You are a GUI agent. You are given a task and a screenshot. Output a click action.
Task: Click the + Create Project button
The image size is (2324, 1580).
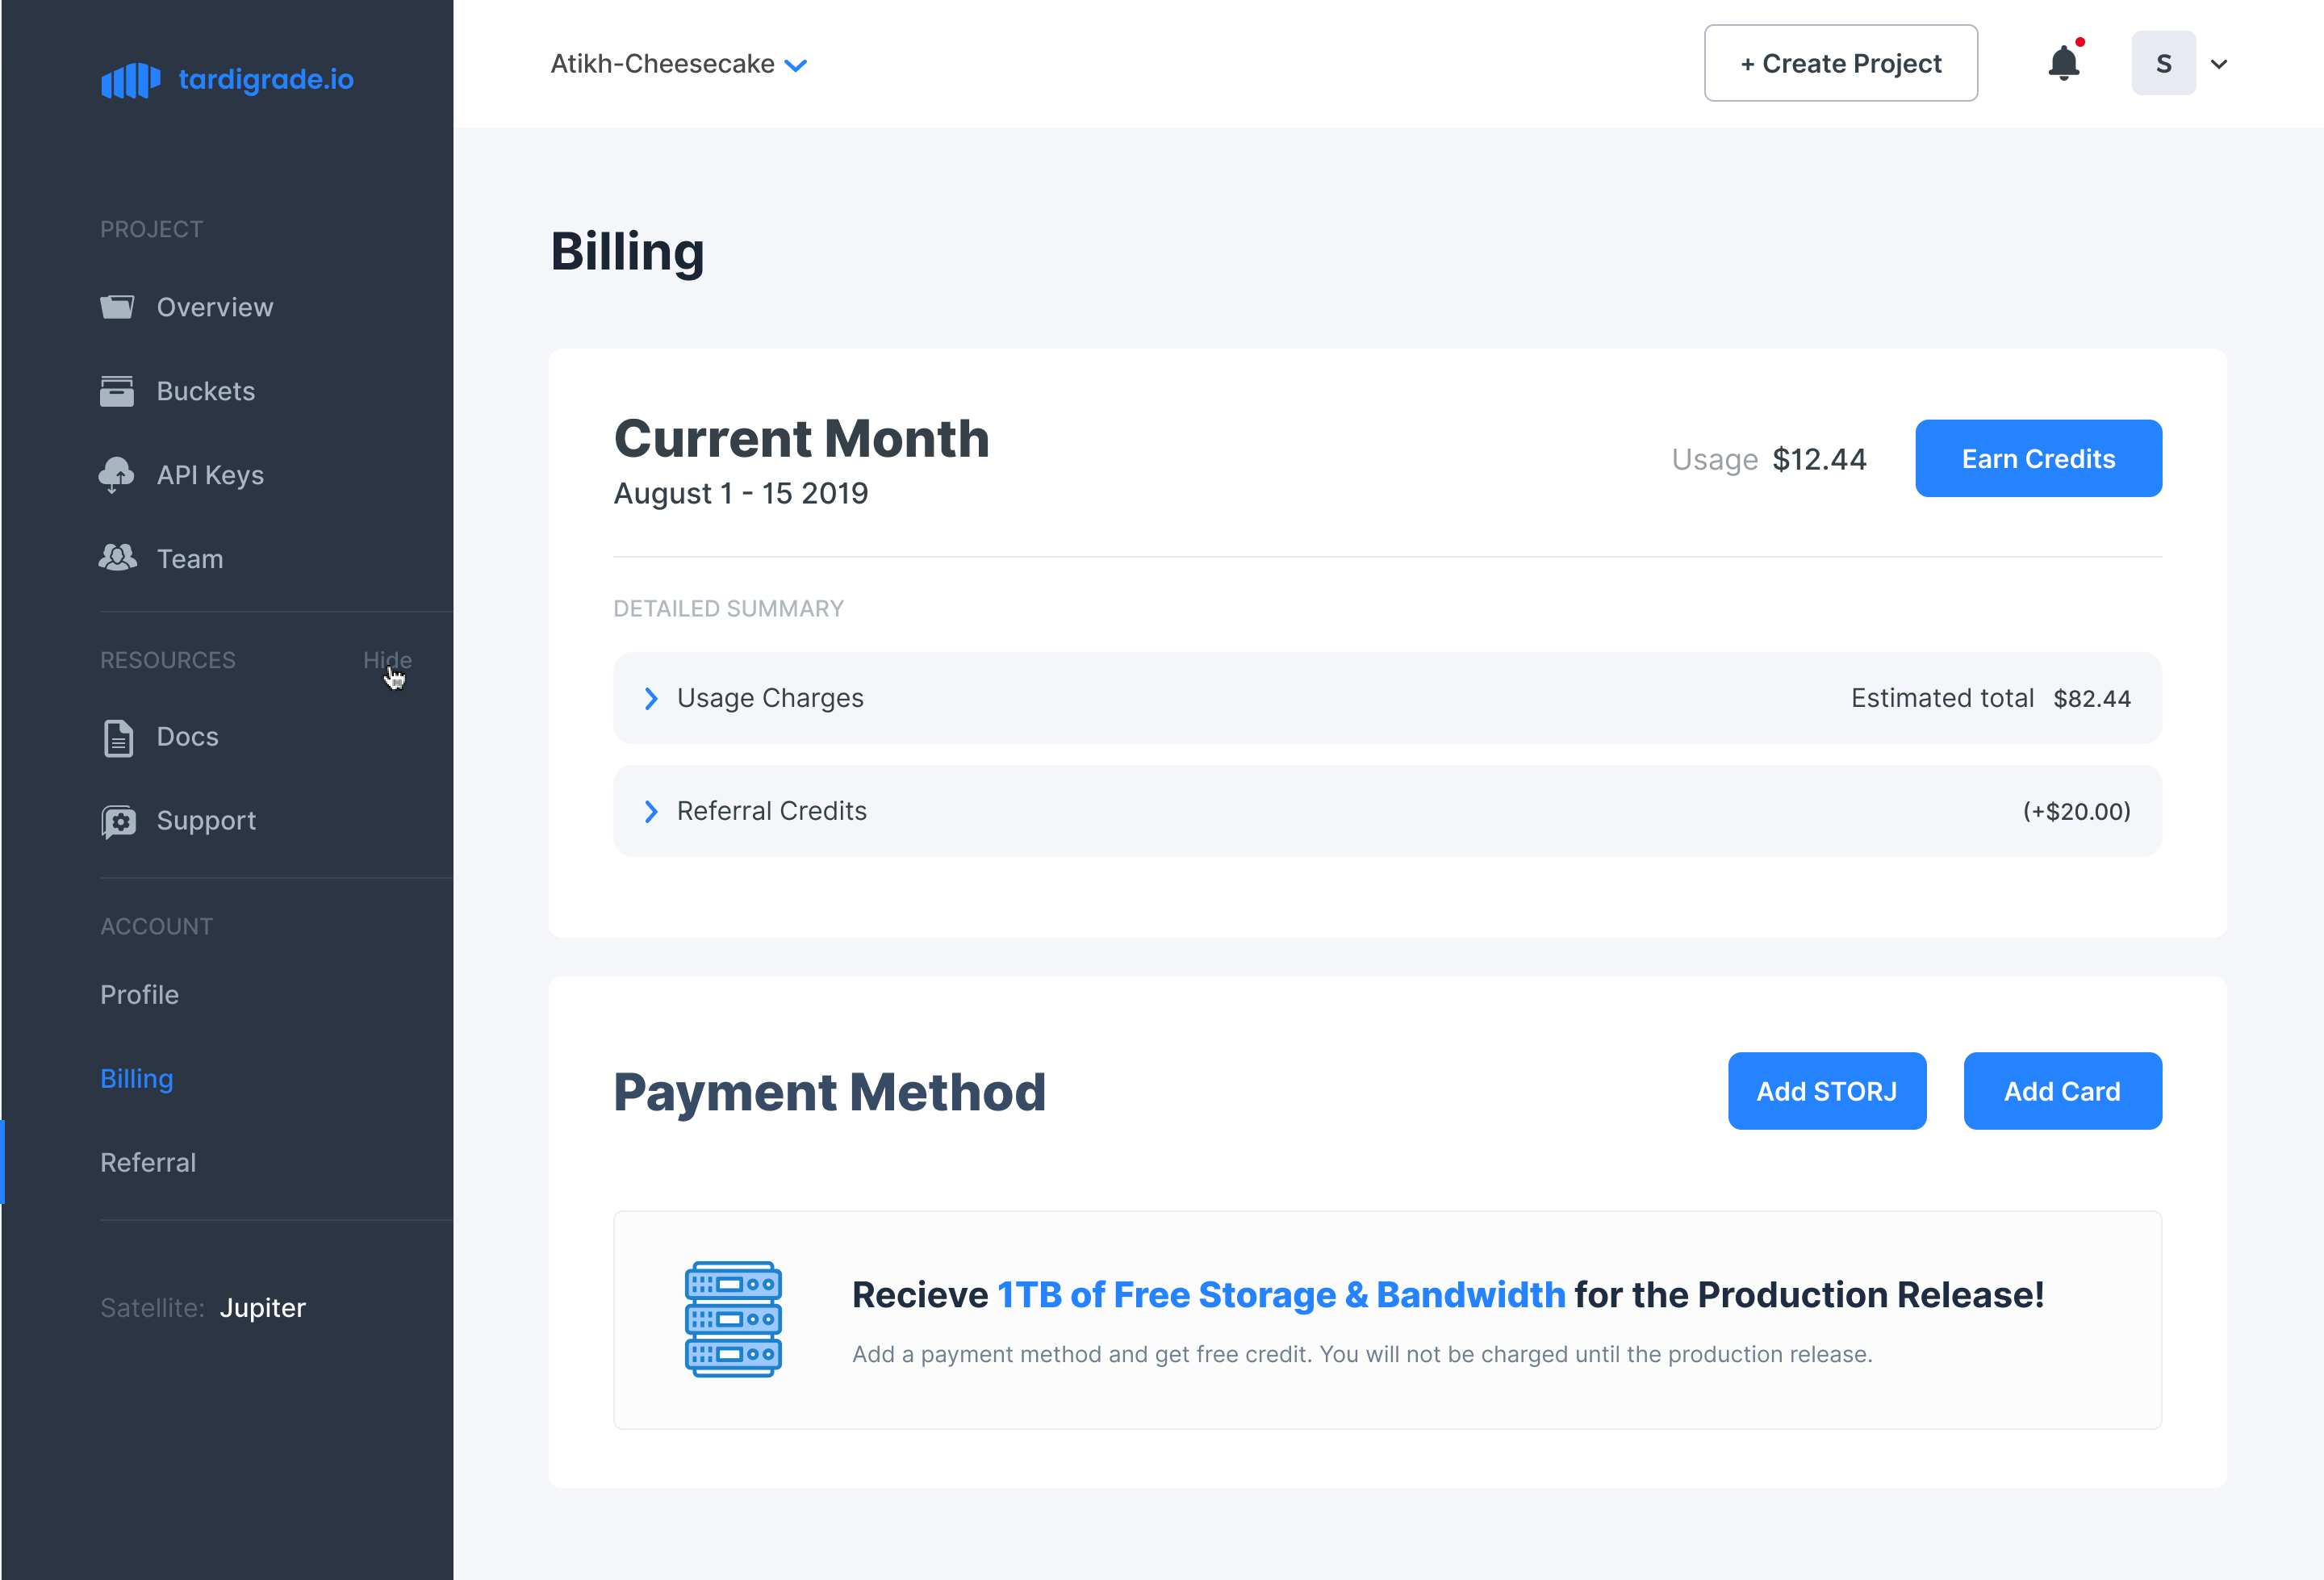click(x=1841, y=63)
